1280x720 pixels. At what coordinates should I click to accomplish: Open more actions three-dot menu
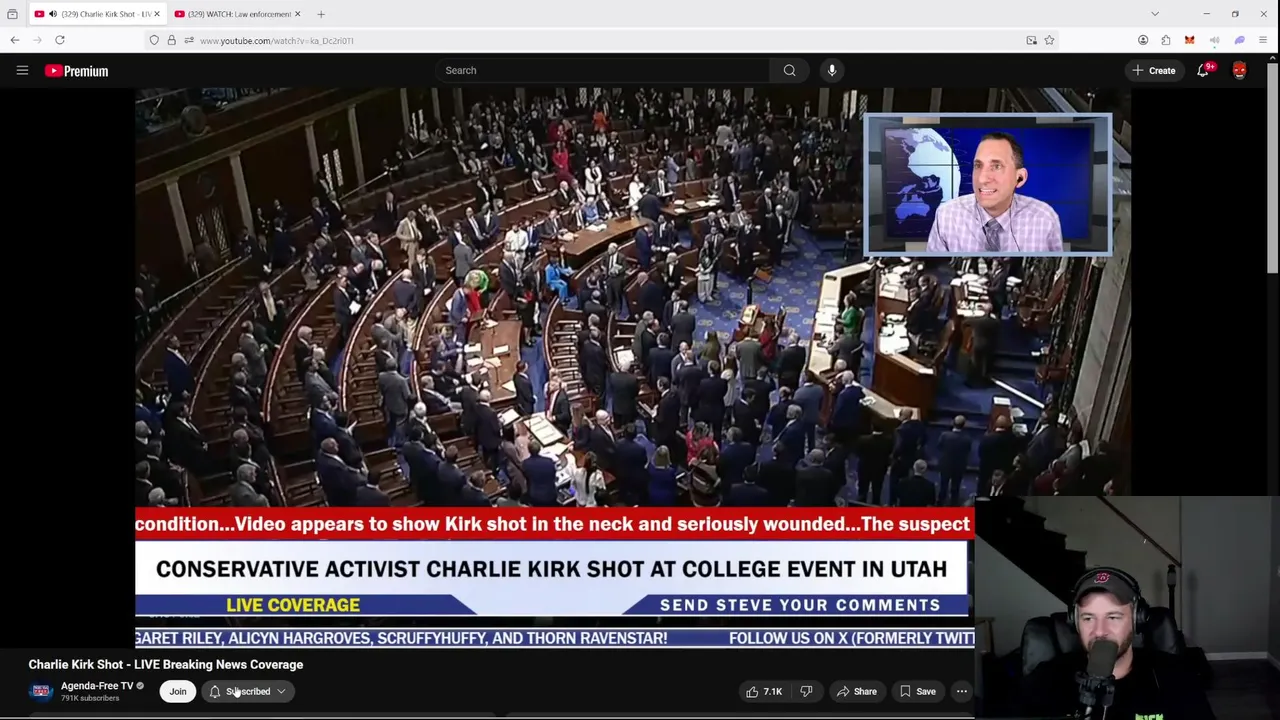(x=962, y=691)
